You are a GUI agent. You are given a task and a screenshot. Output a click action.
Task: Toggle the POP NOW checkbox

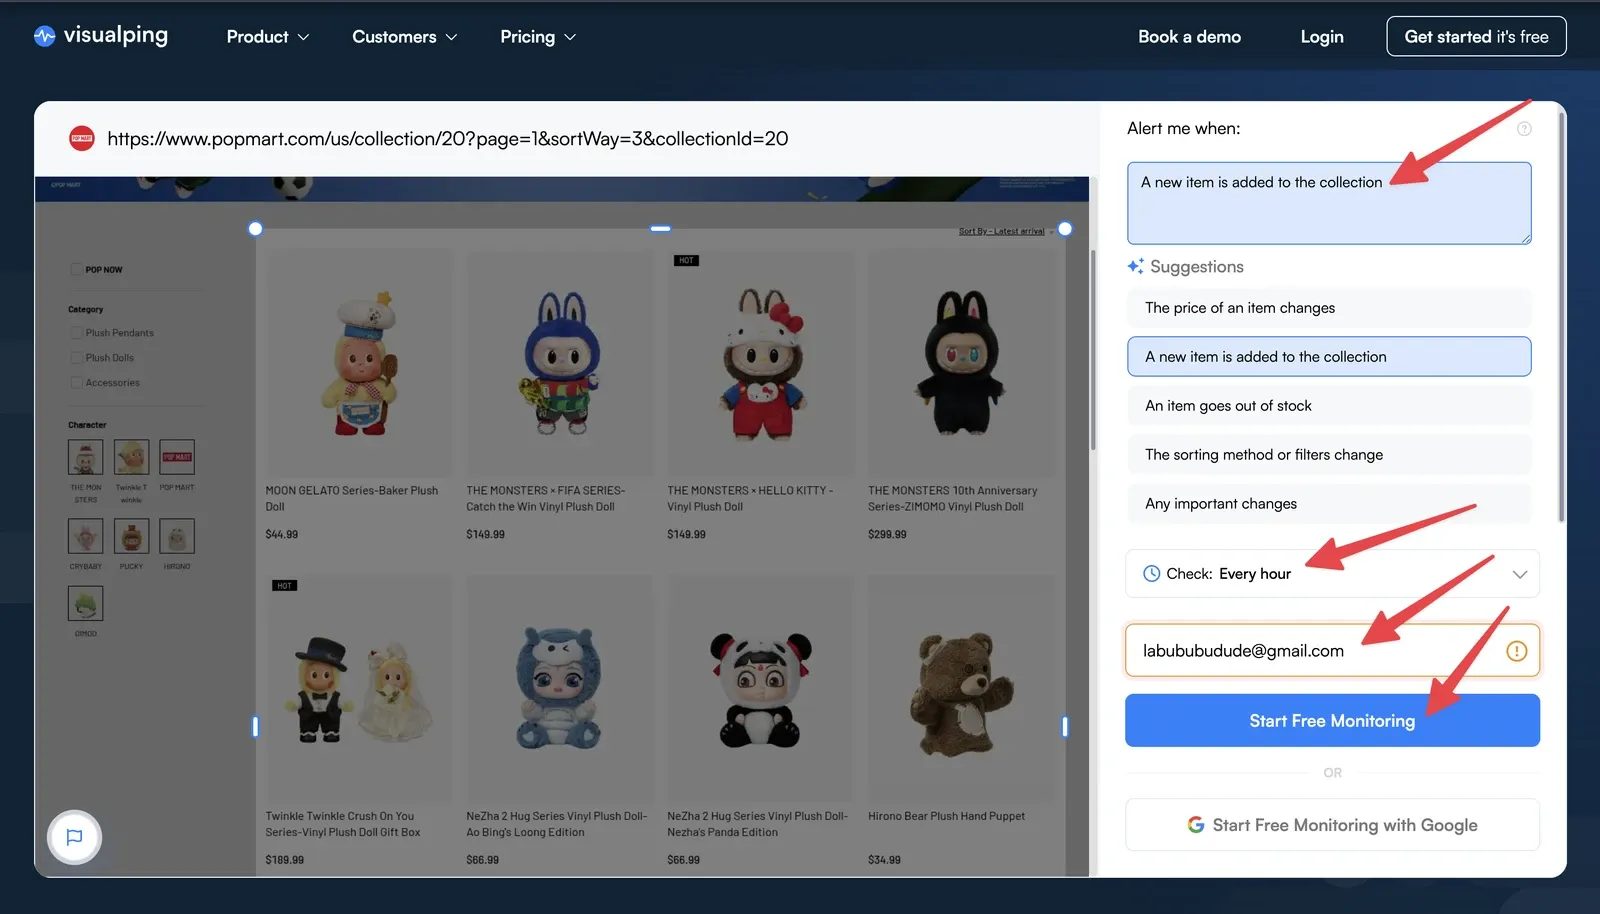click(x=76, y=270)
